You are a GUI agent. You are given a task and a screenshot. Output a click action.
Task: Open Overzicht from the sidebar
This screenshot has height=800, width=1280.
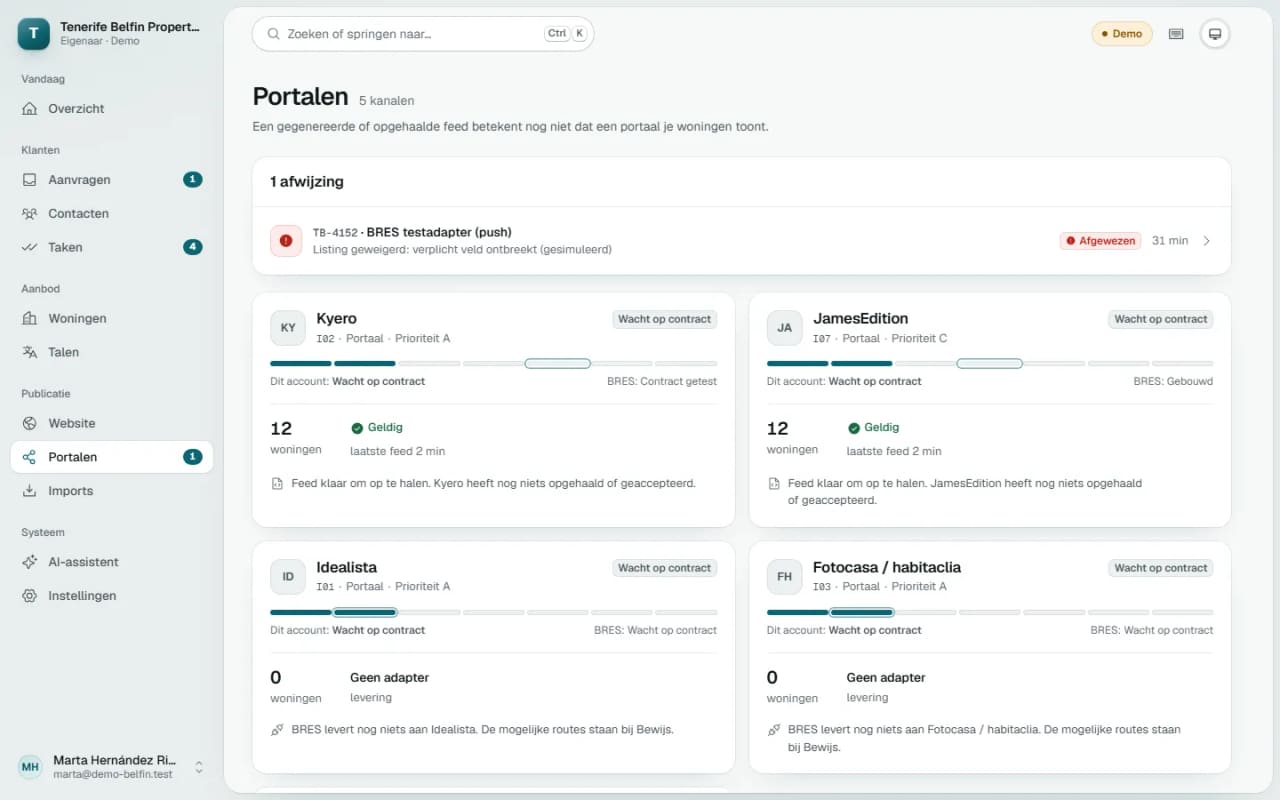(111, 108)
